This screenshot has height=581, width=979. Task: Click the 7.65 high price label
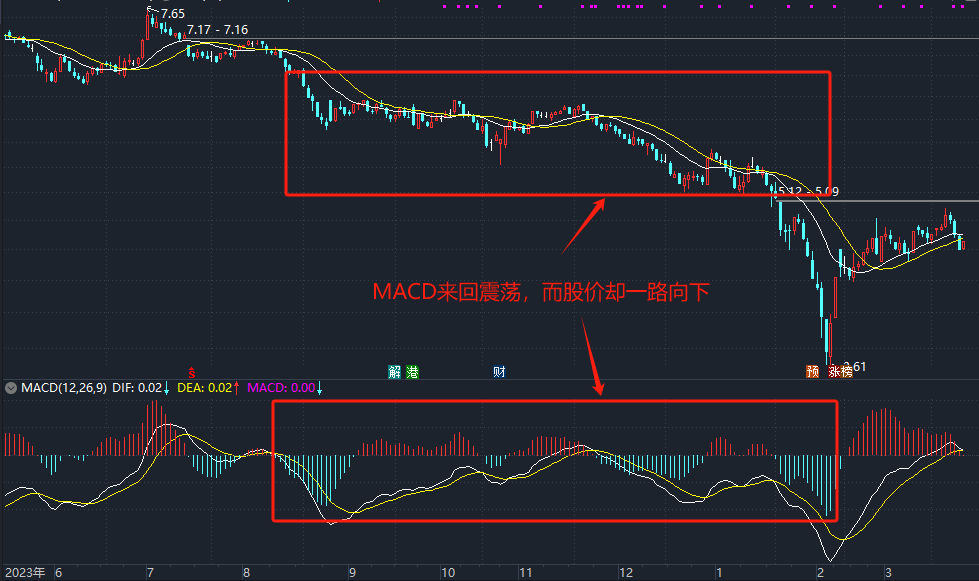[172, 13]
